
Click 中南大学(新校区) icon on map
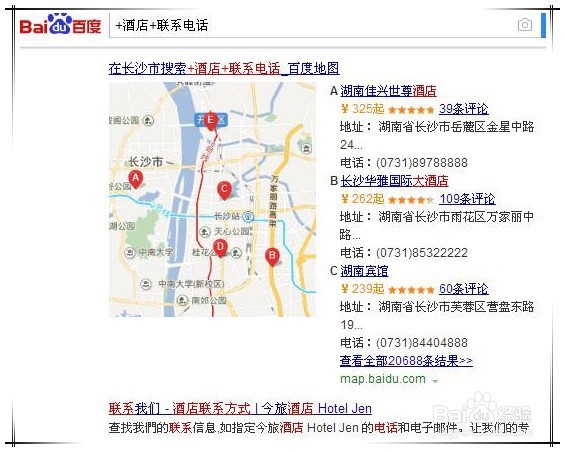(146, 284)
